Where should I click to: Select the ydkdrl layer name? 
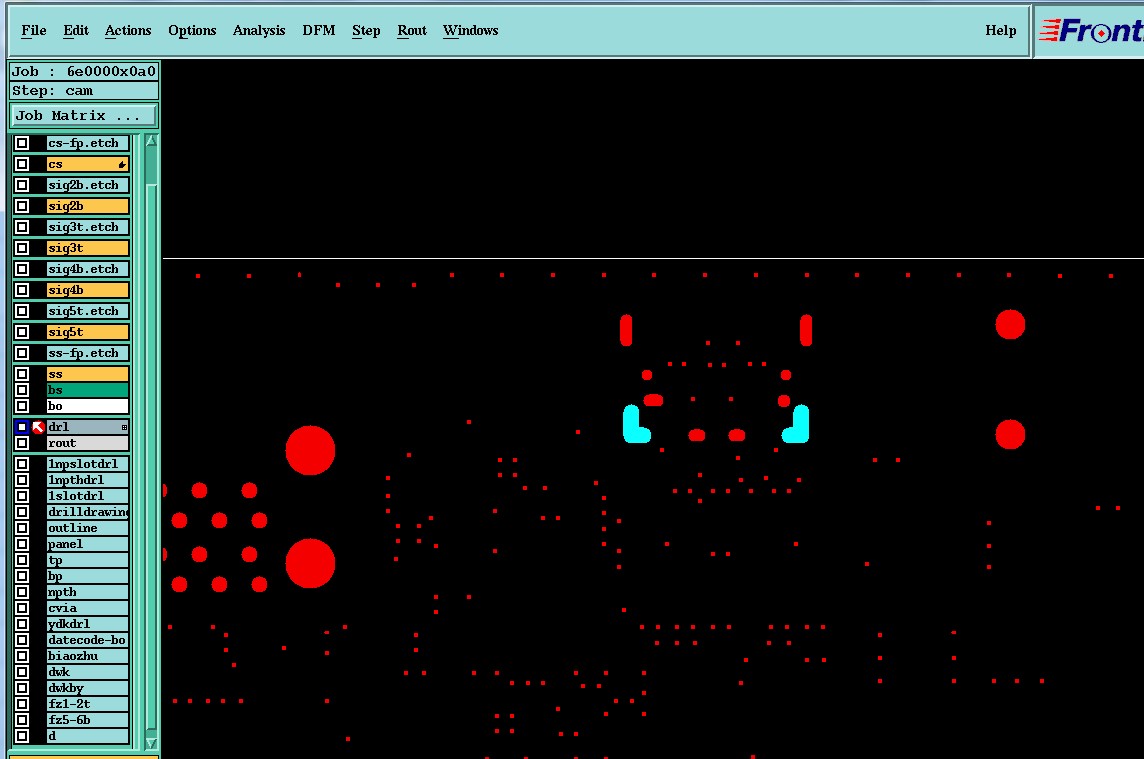pyautogui.click(x=88, y=624)
